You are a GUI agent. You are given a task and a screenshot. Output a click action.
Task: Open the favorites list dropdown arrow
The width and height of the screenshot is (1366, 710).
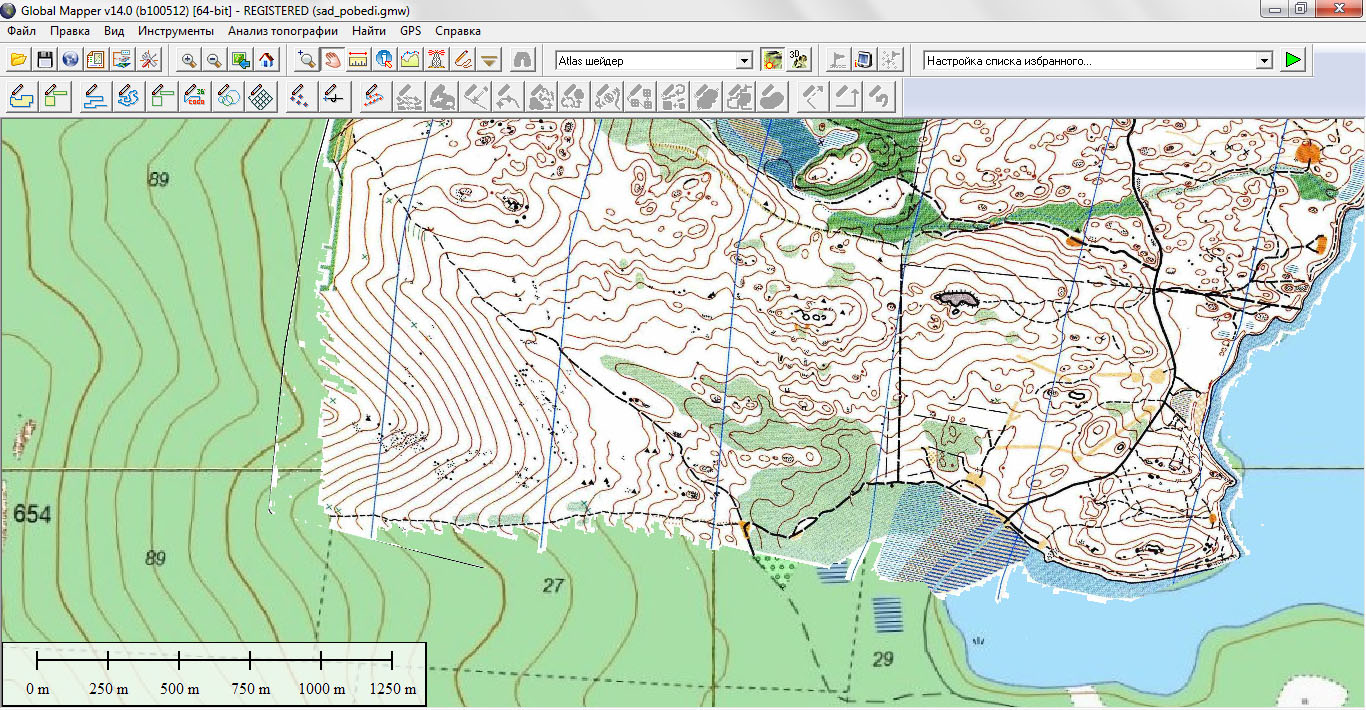click(x=1264, y=61)
